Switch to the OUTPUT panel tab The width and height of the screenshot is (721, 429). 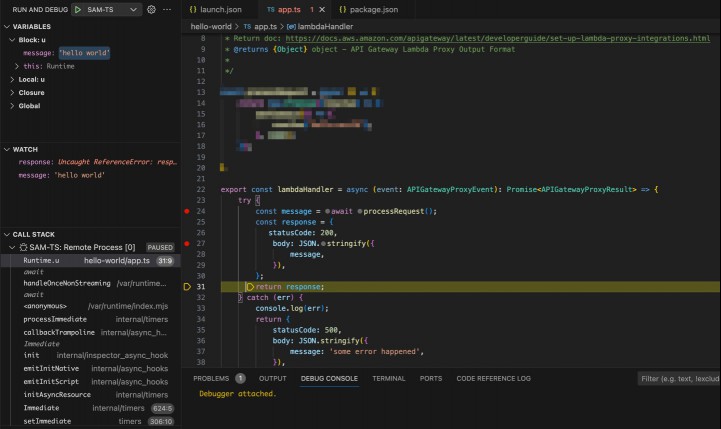273,378
